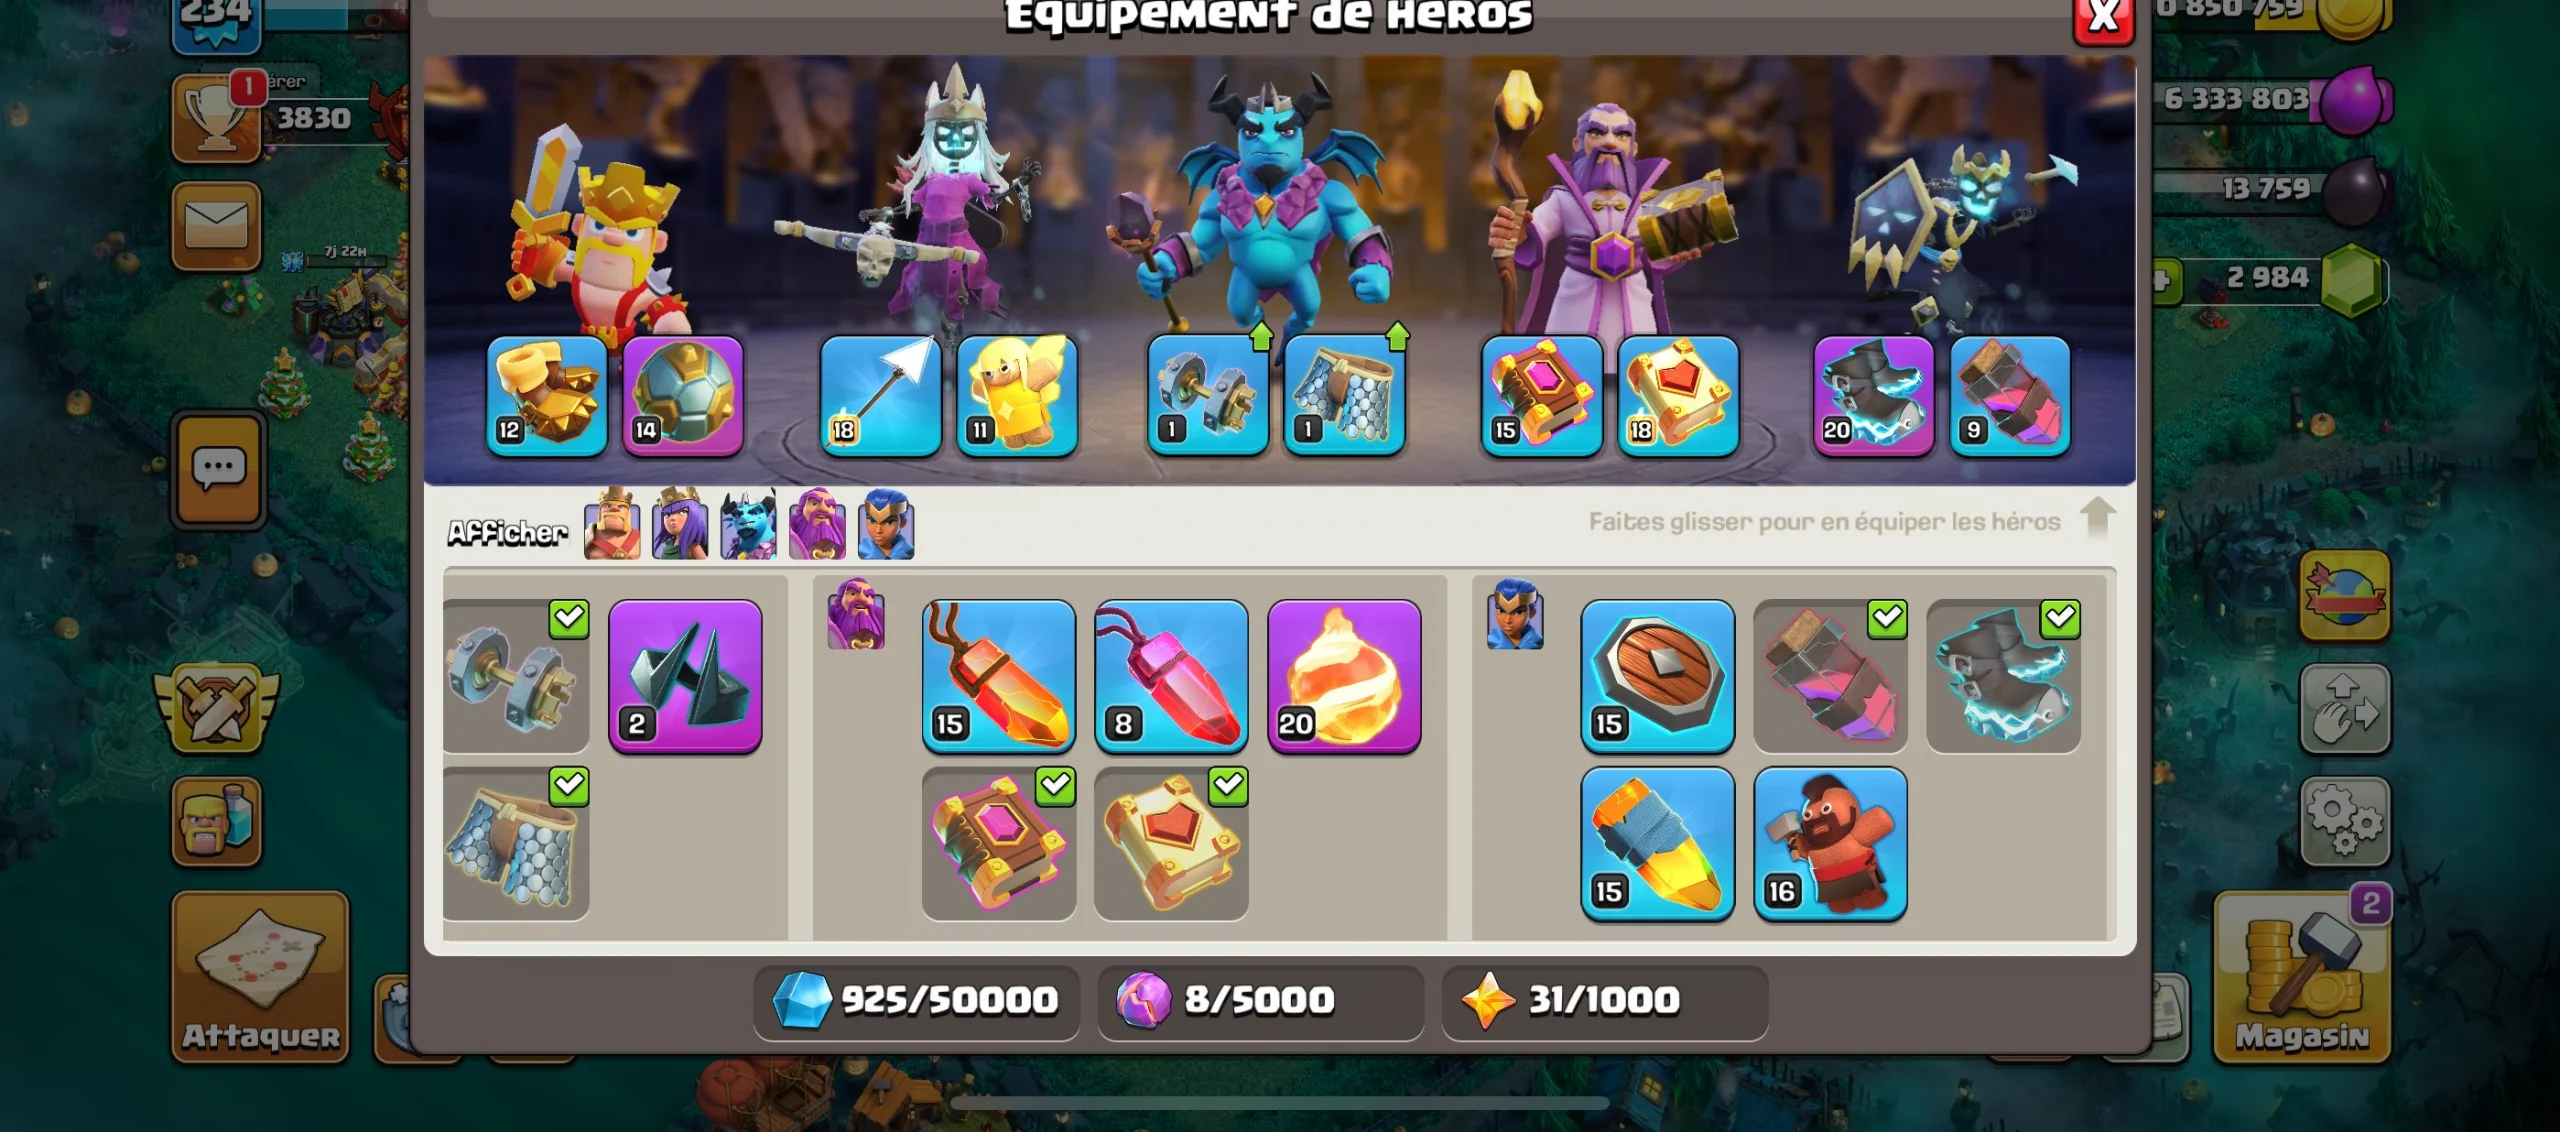Show upgrade for Minion Prince dumbbell slot
Image resolution: width=2560 pixels, height=1132 pixels.
(1261, 337)
